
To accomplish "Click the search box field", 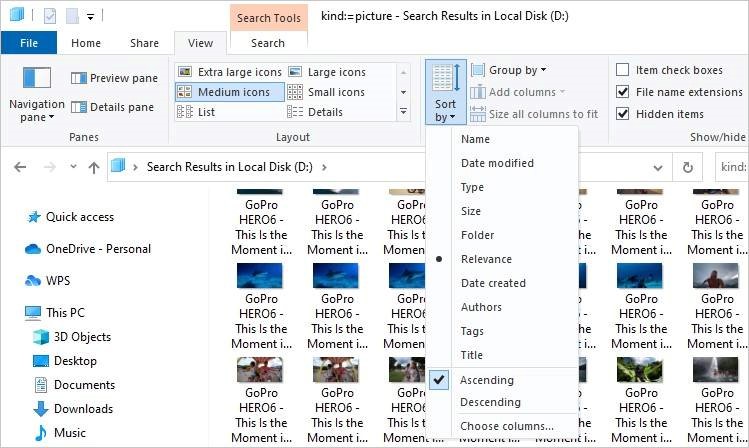I will (732, 167).
